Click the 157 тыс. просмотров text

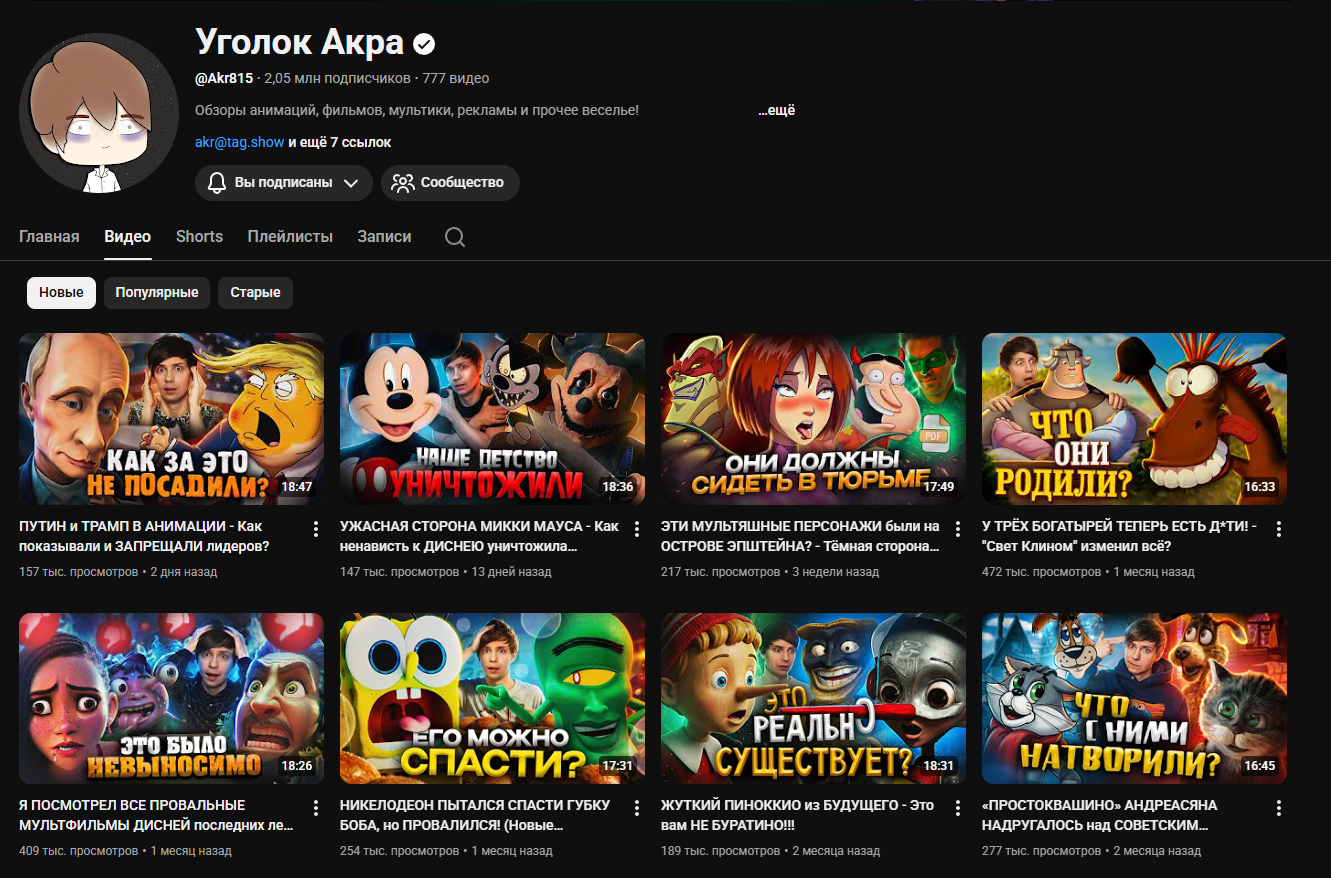[79, 572]
